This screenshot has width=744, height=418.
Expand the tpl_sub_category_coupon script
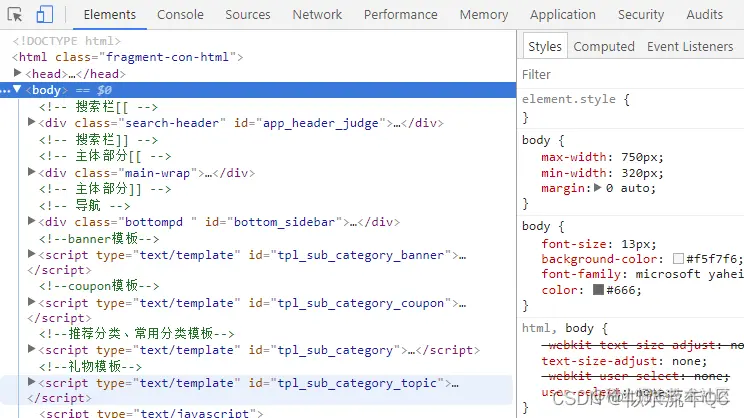tap(31, 301)
